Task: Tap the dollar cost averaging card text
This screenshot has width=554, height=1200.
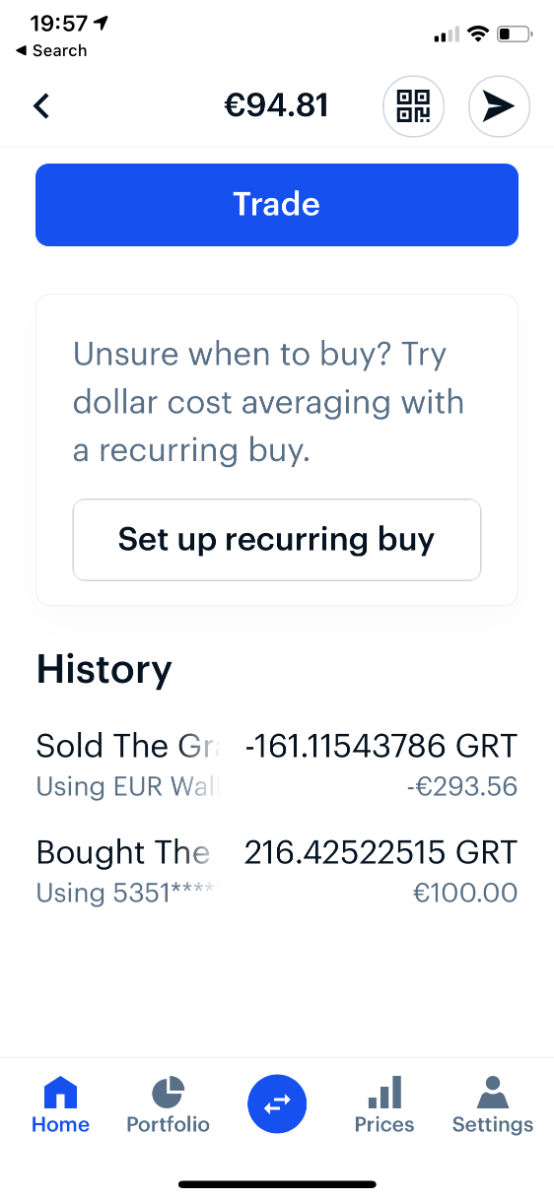Action: click(269, 402)
